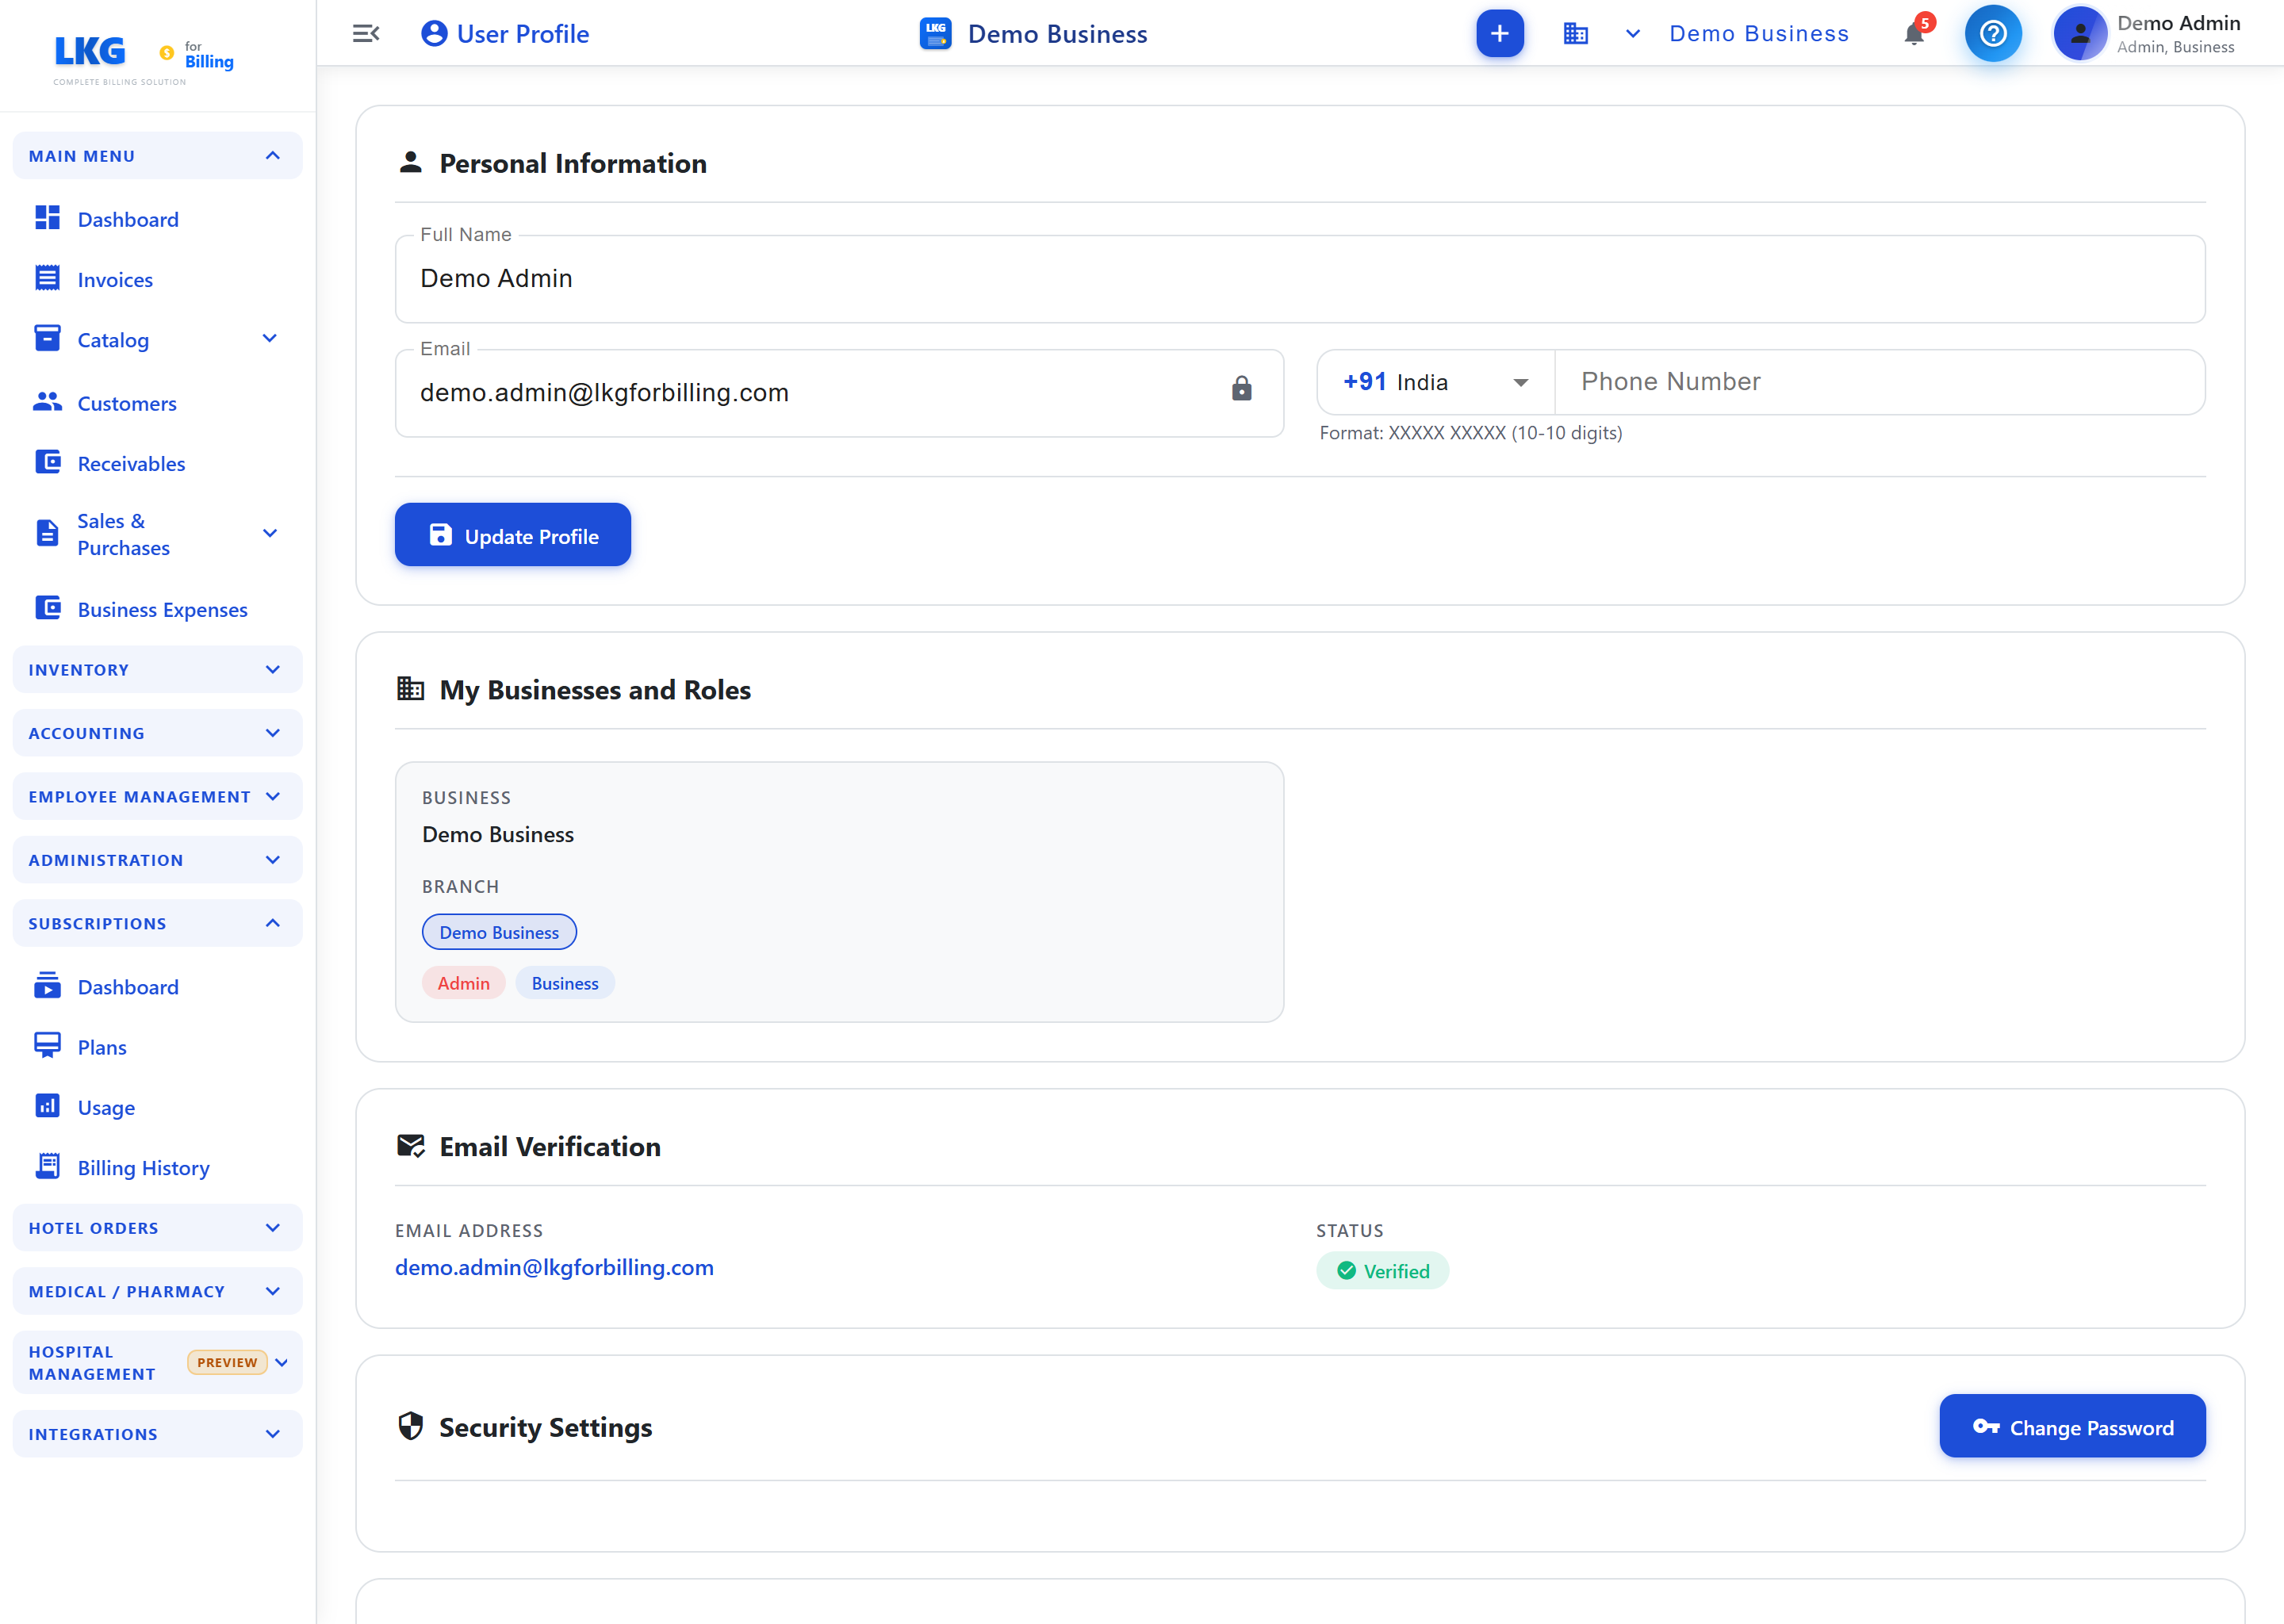
Task: Click the Receivables wallet icon
Action: pyautogui.click(x=47, y=462)
